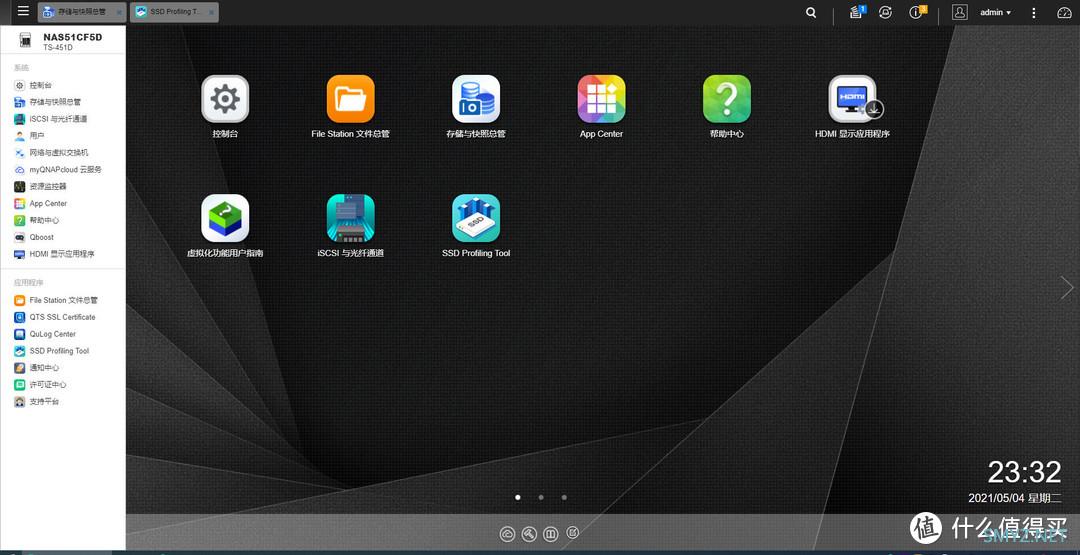Click the 2021/05/04 星期二 date text
Screen dimensions: 1080x555
[1015, 498]
